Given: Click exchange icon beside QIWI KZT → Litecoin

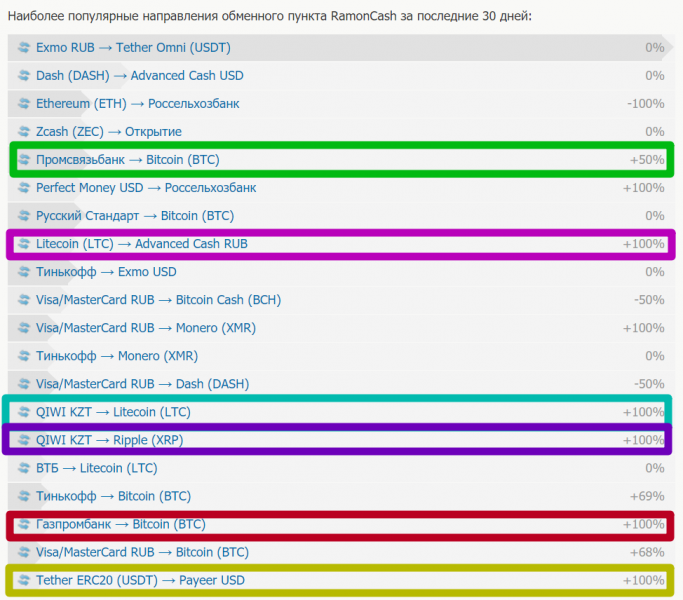Looking at the screenshot, I should 24,412.
